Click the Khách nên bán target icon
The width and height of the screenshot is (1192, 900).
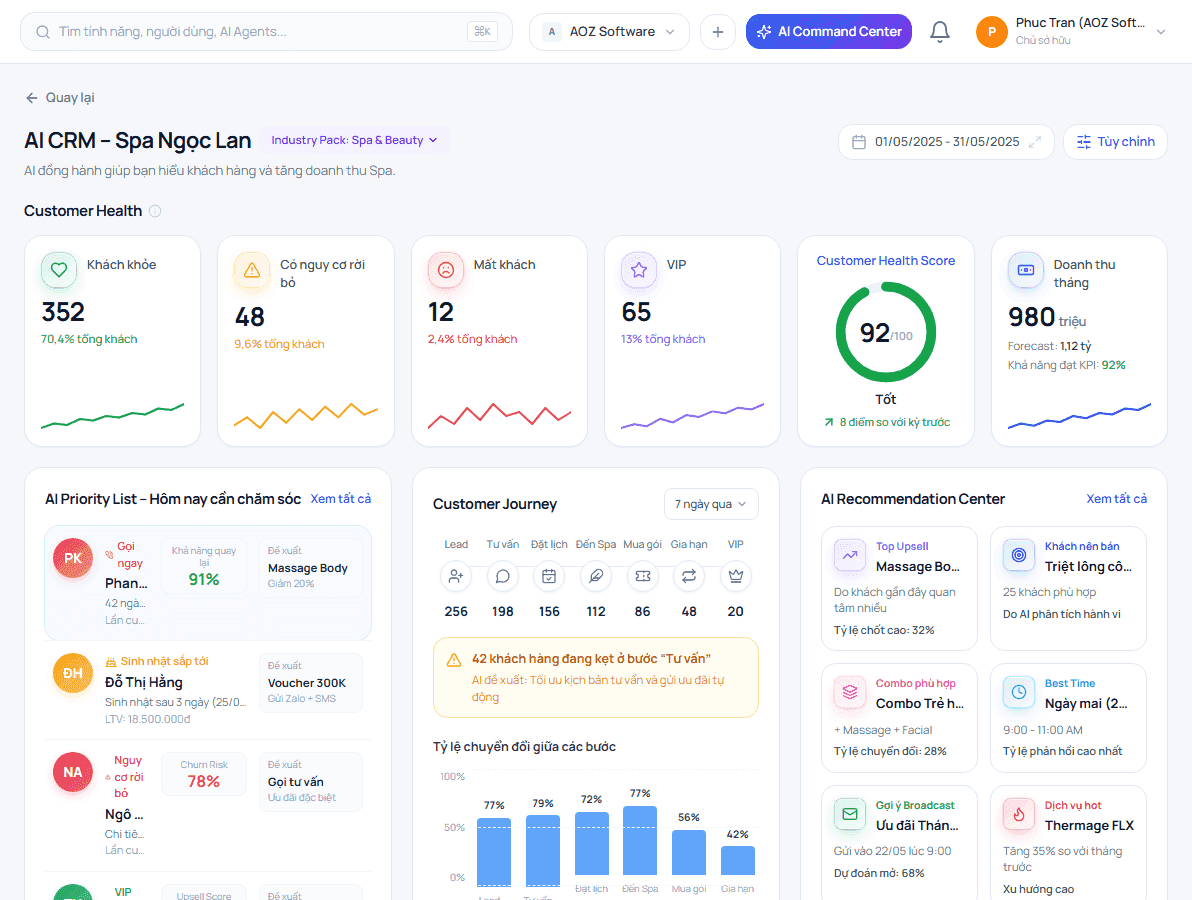coord(1019,556)
